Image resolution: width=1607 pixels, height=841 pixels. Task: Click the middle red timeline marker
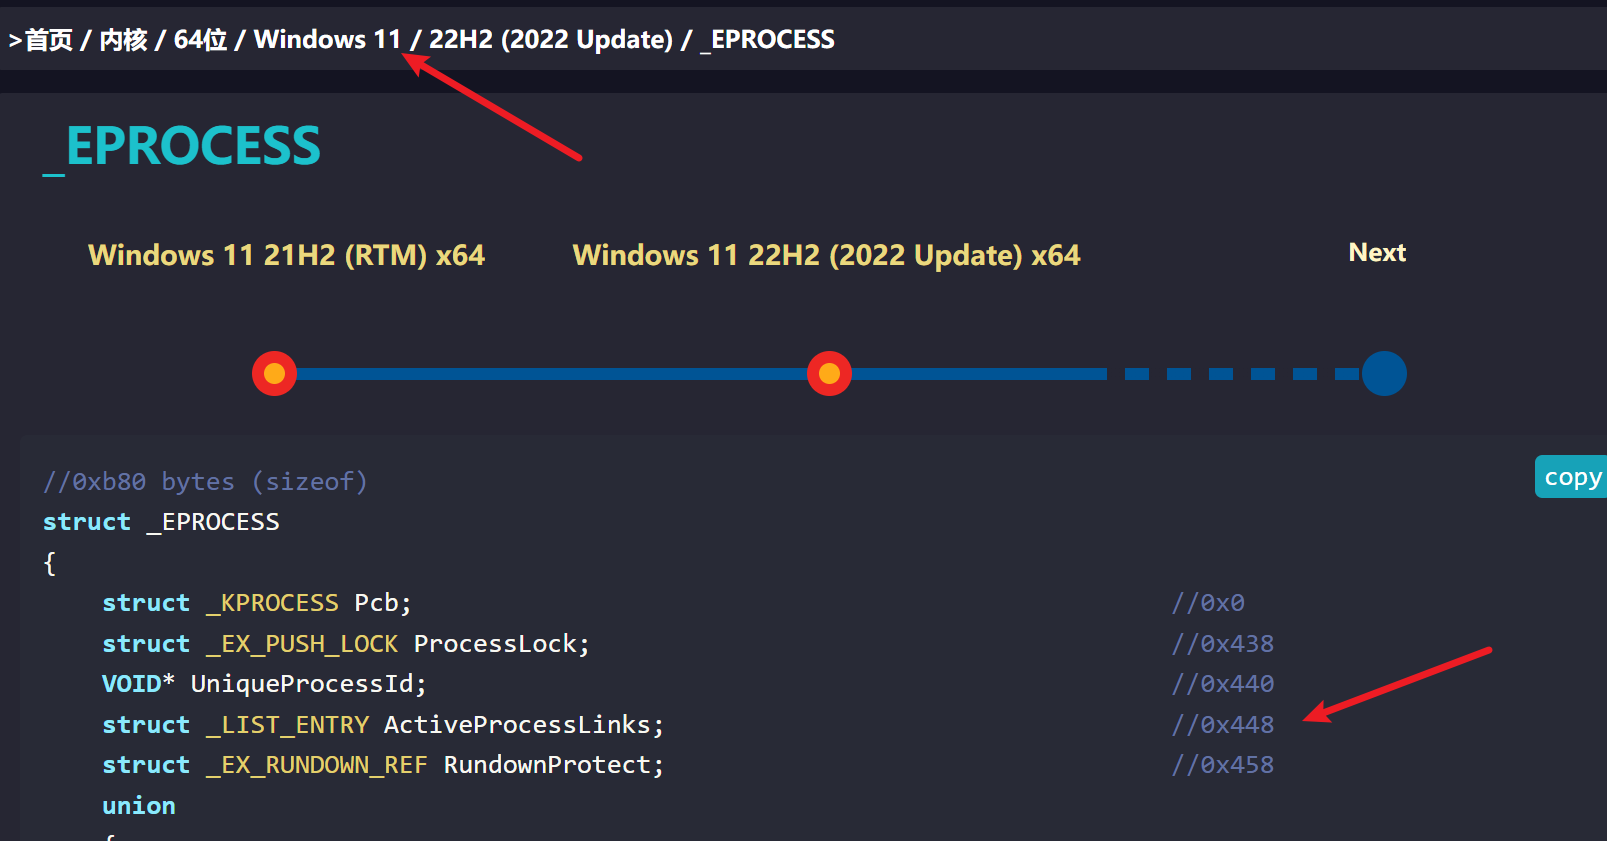829,374
